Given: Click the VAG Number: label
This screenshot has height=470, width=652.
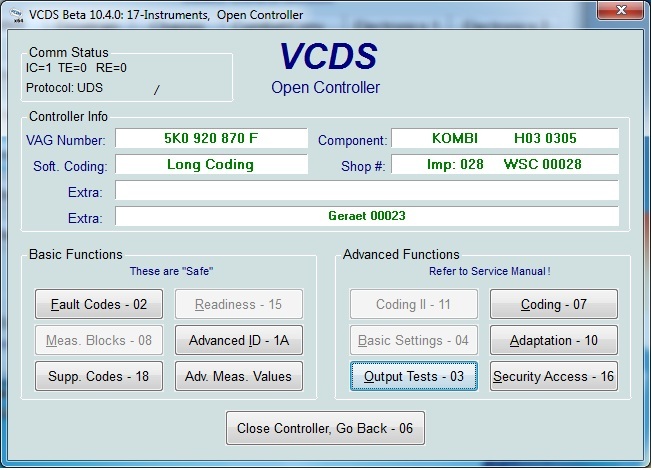Looking at the screenshot, I should pos(66,140).
